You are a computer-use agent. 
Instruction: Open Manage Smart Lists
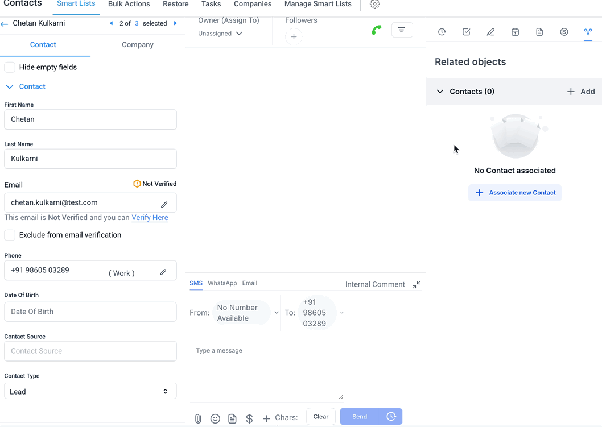pyautogui.click(x=318, y=4)
